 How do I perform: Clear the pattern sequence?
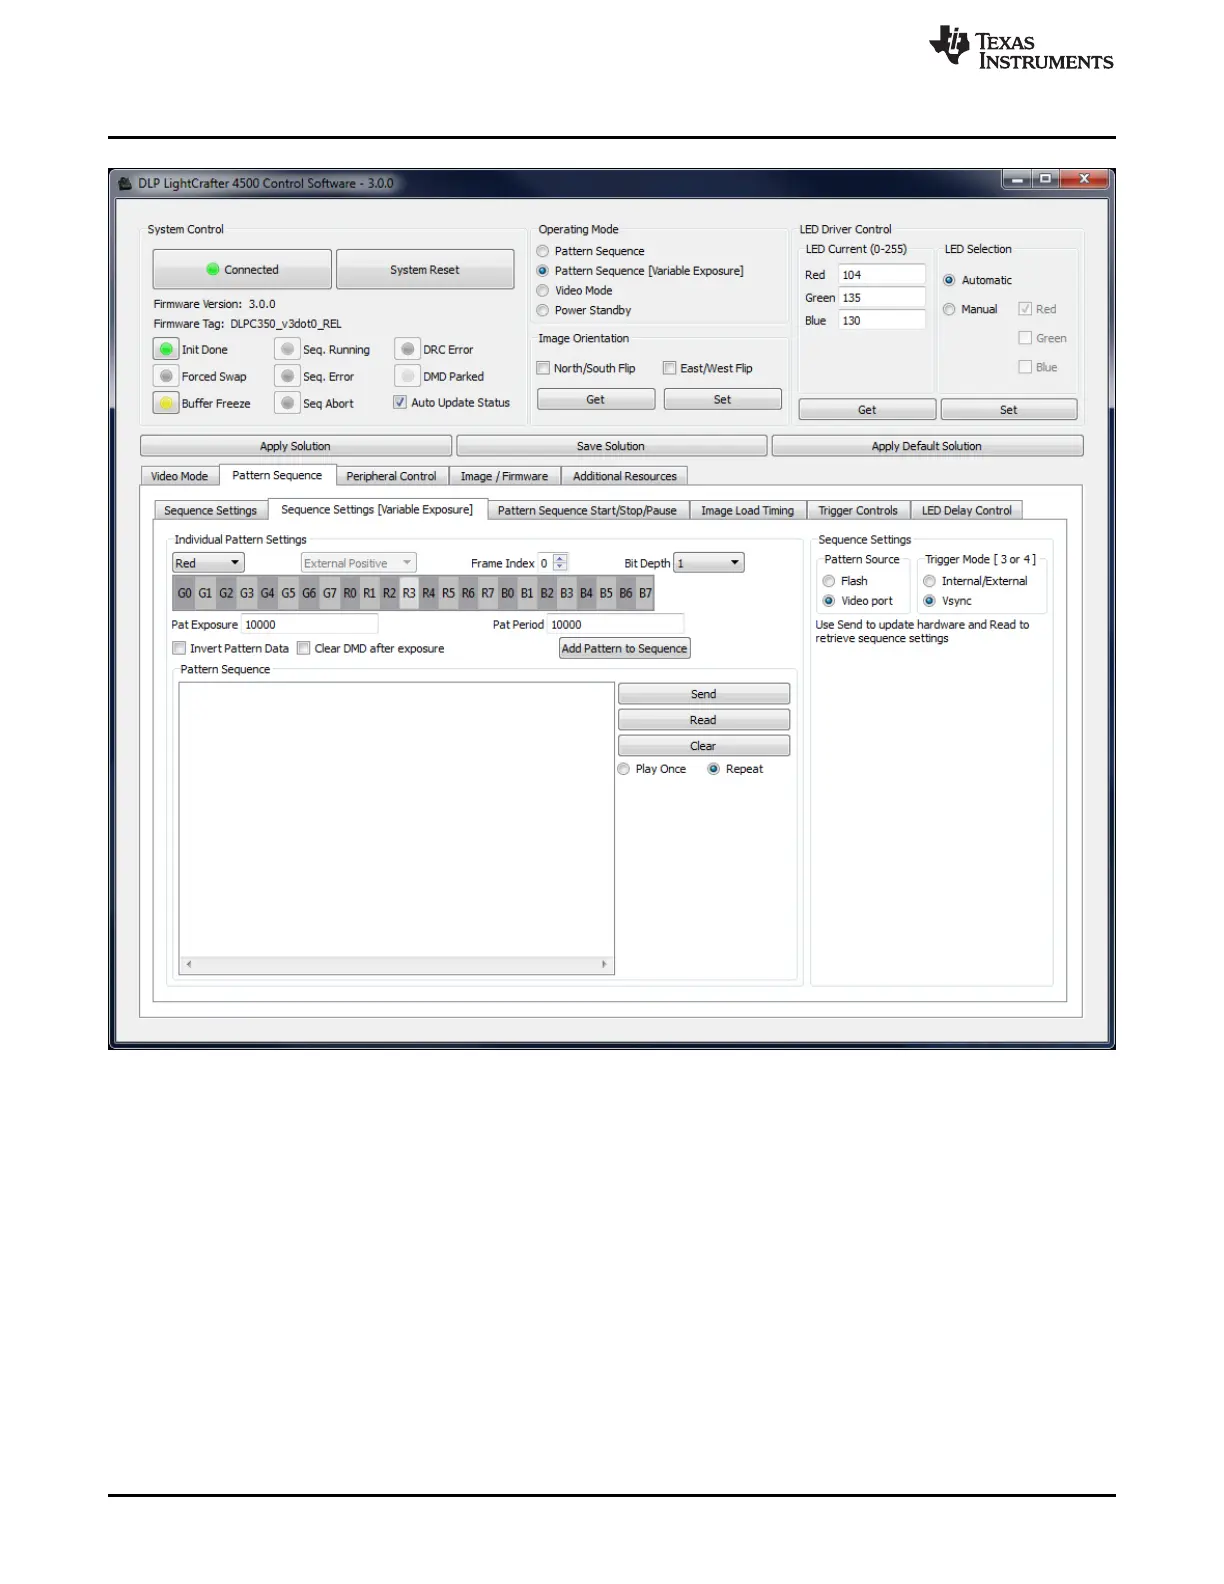pos(704,746)
